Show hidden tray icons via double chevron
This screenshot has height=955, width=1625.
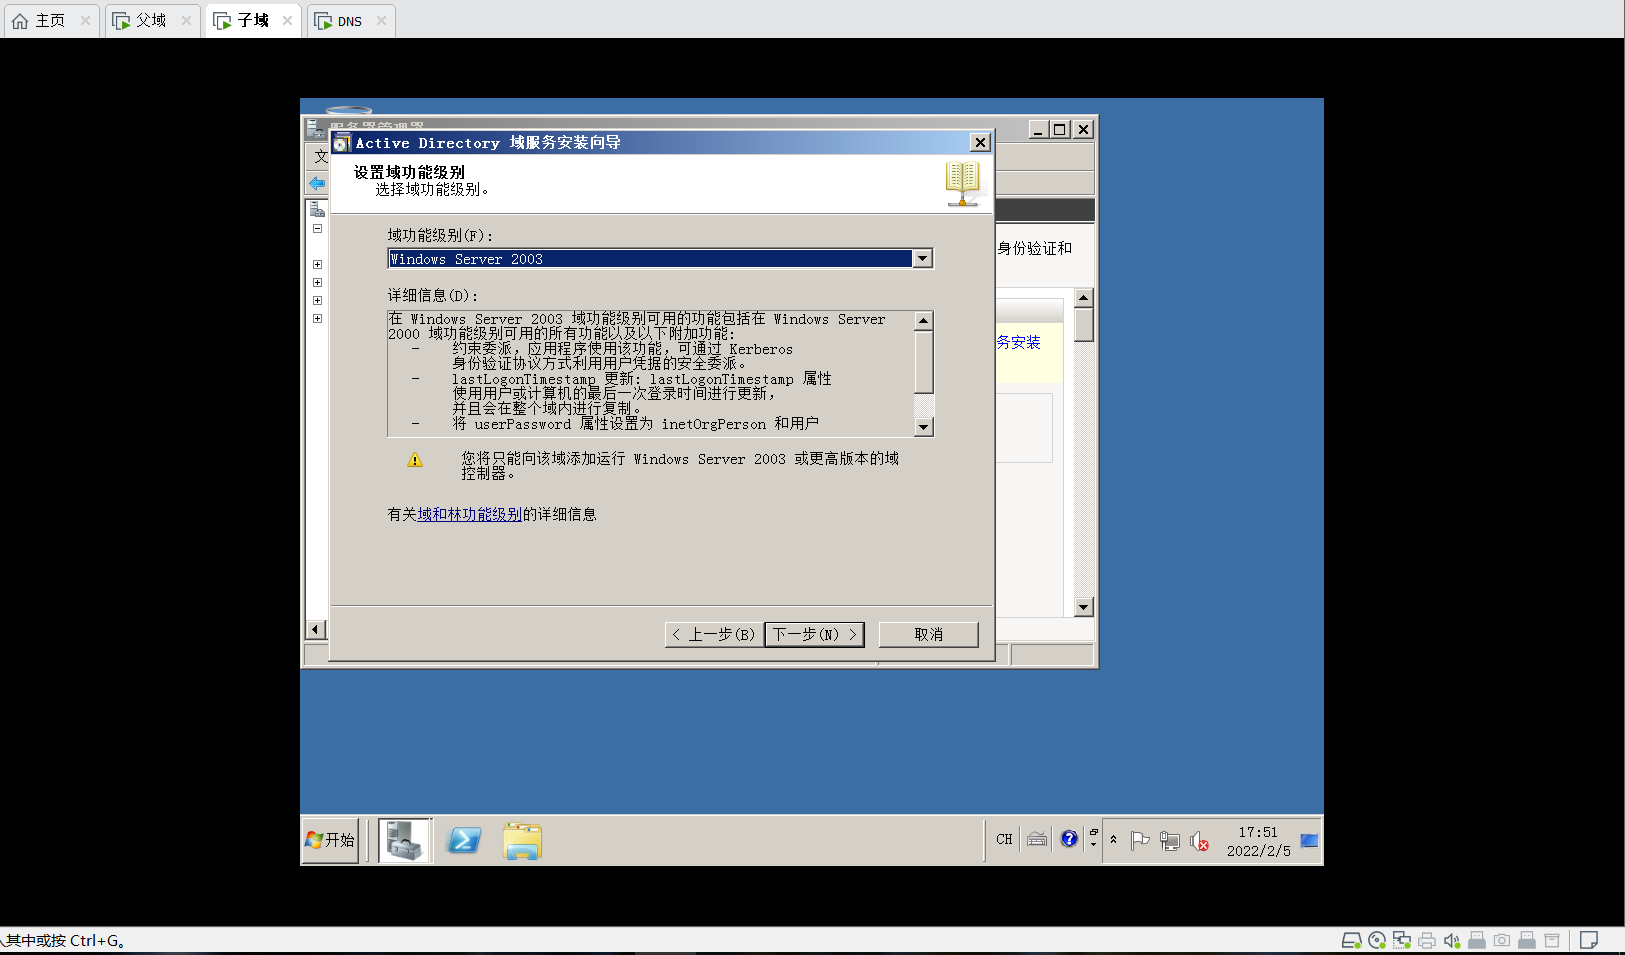click(1113, 840)
